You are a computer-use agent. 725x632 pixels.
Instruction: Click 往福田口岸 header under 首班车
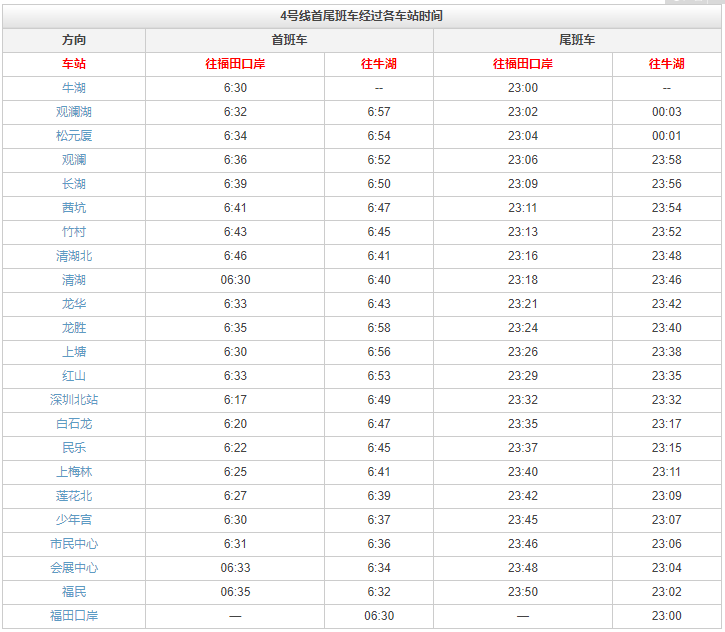235,64
